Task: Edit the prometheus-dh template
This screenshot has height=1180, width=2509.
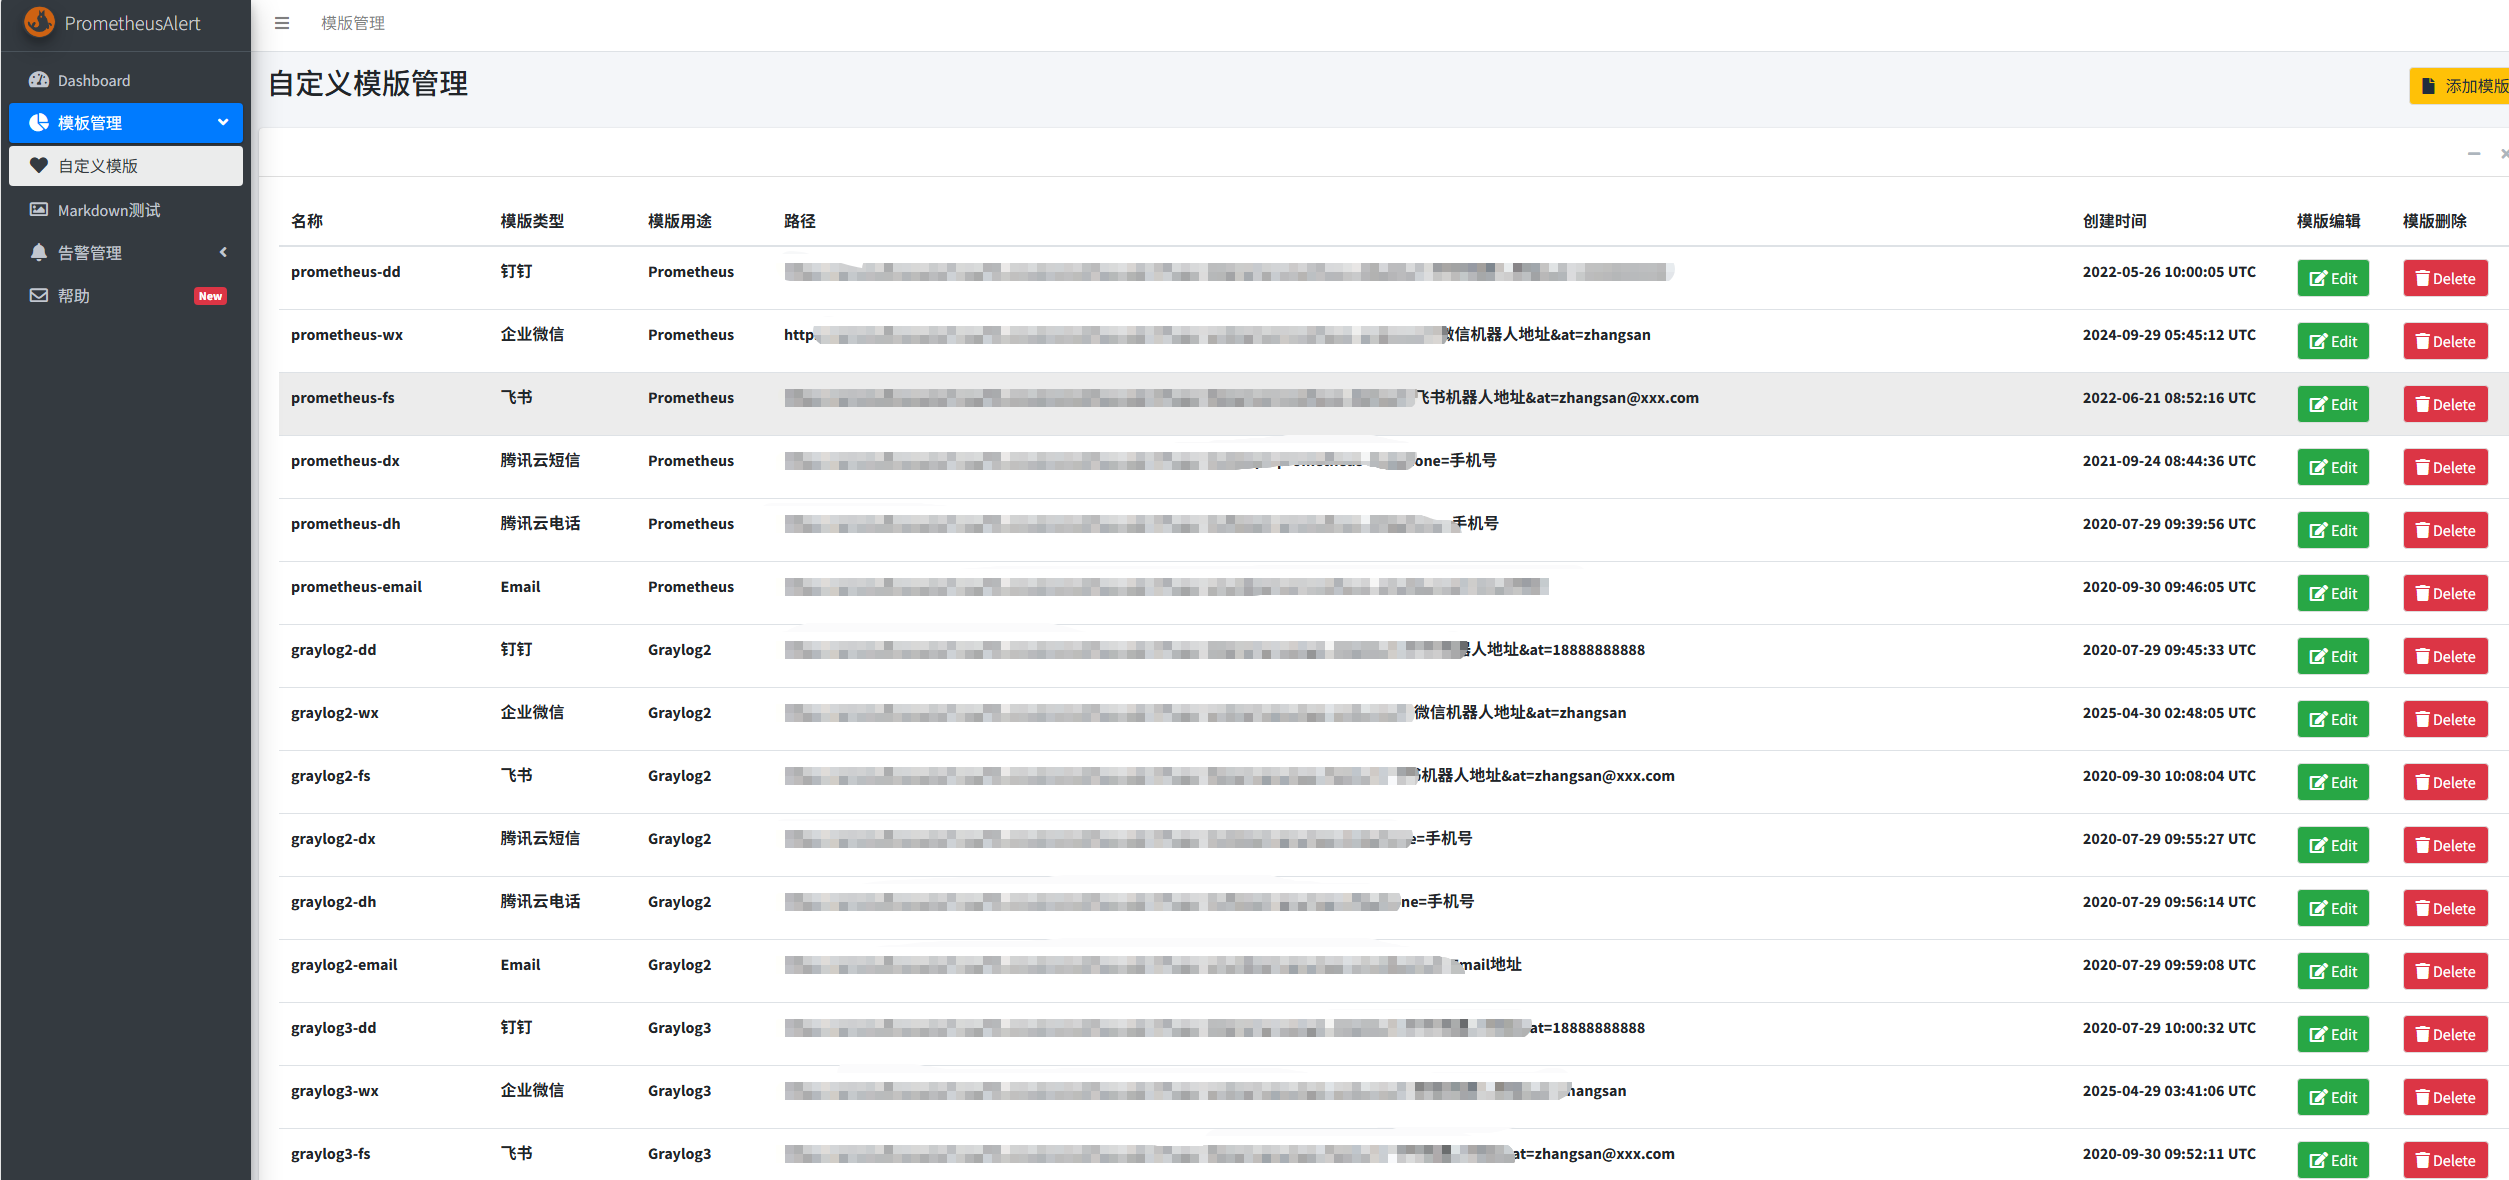Action: tap(2333, 531)
